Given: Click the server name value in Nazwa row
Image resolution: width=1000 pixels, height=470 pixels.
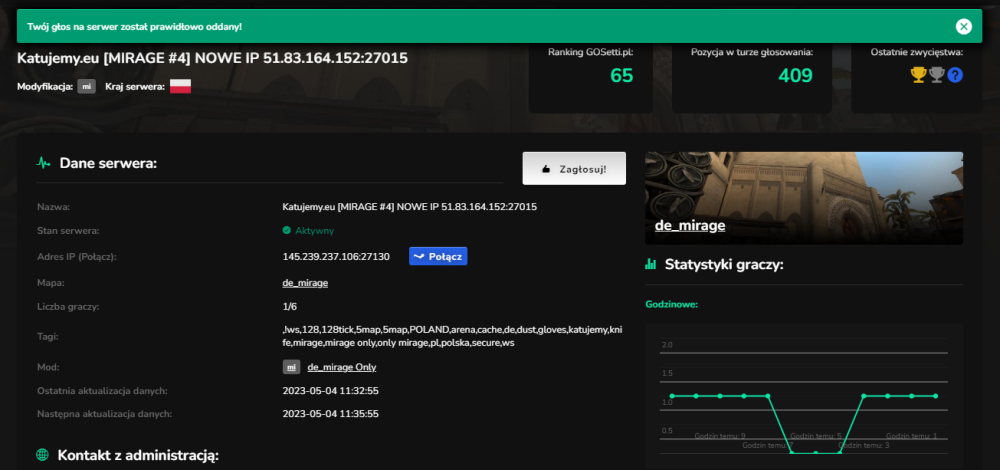Looking at the screenshot, I should 409,207.
